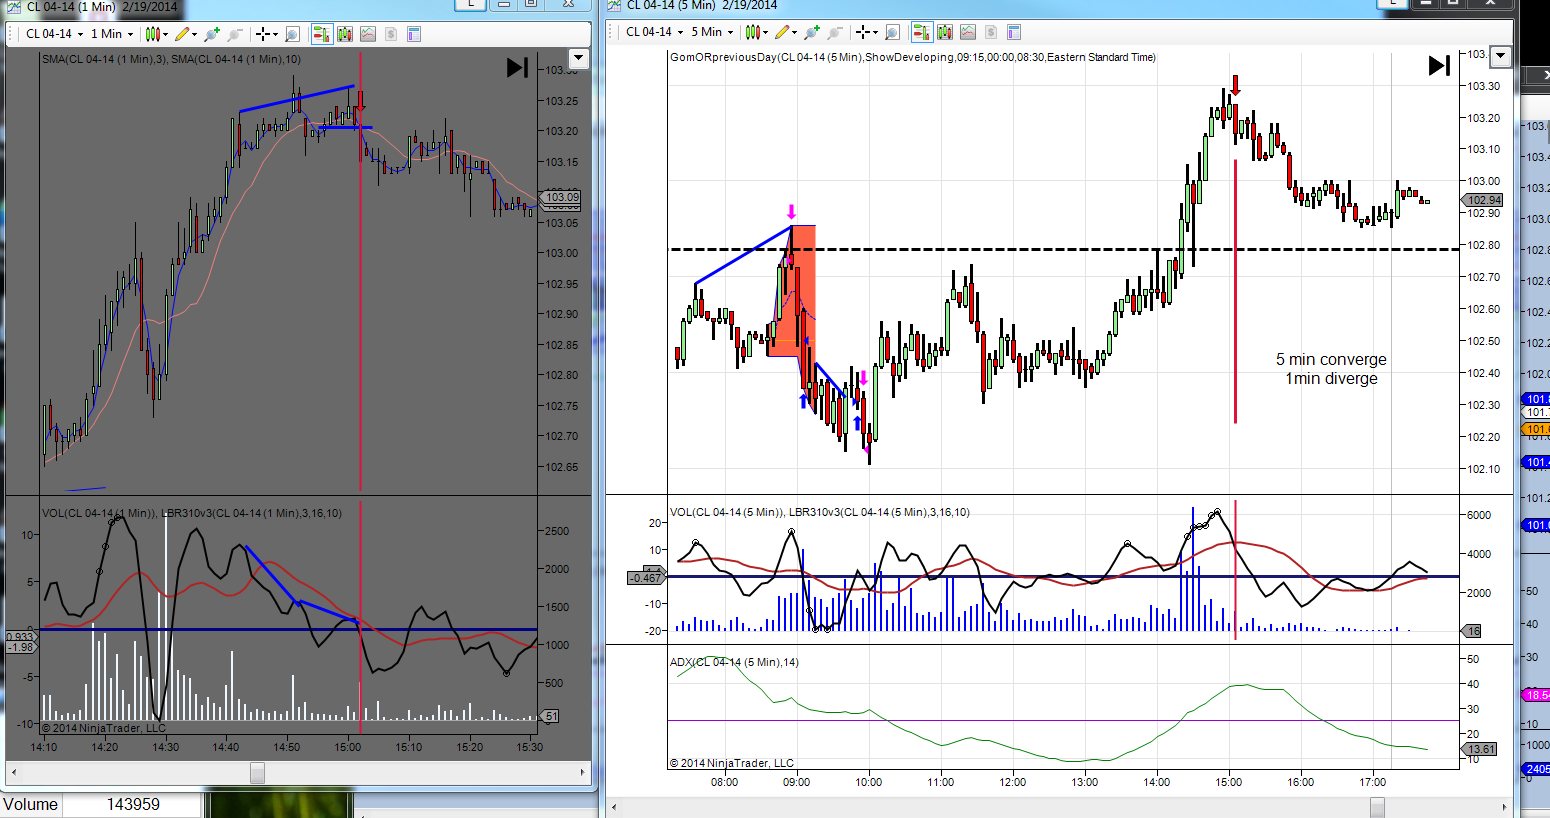Click the left scroll arrow under the 5 Min chart

(614, 807)
